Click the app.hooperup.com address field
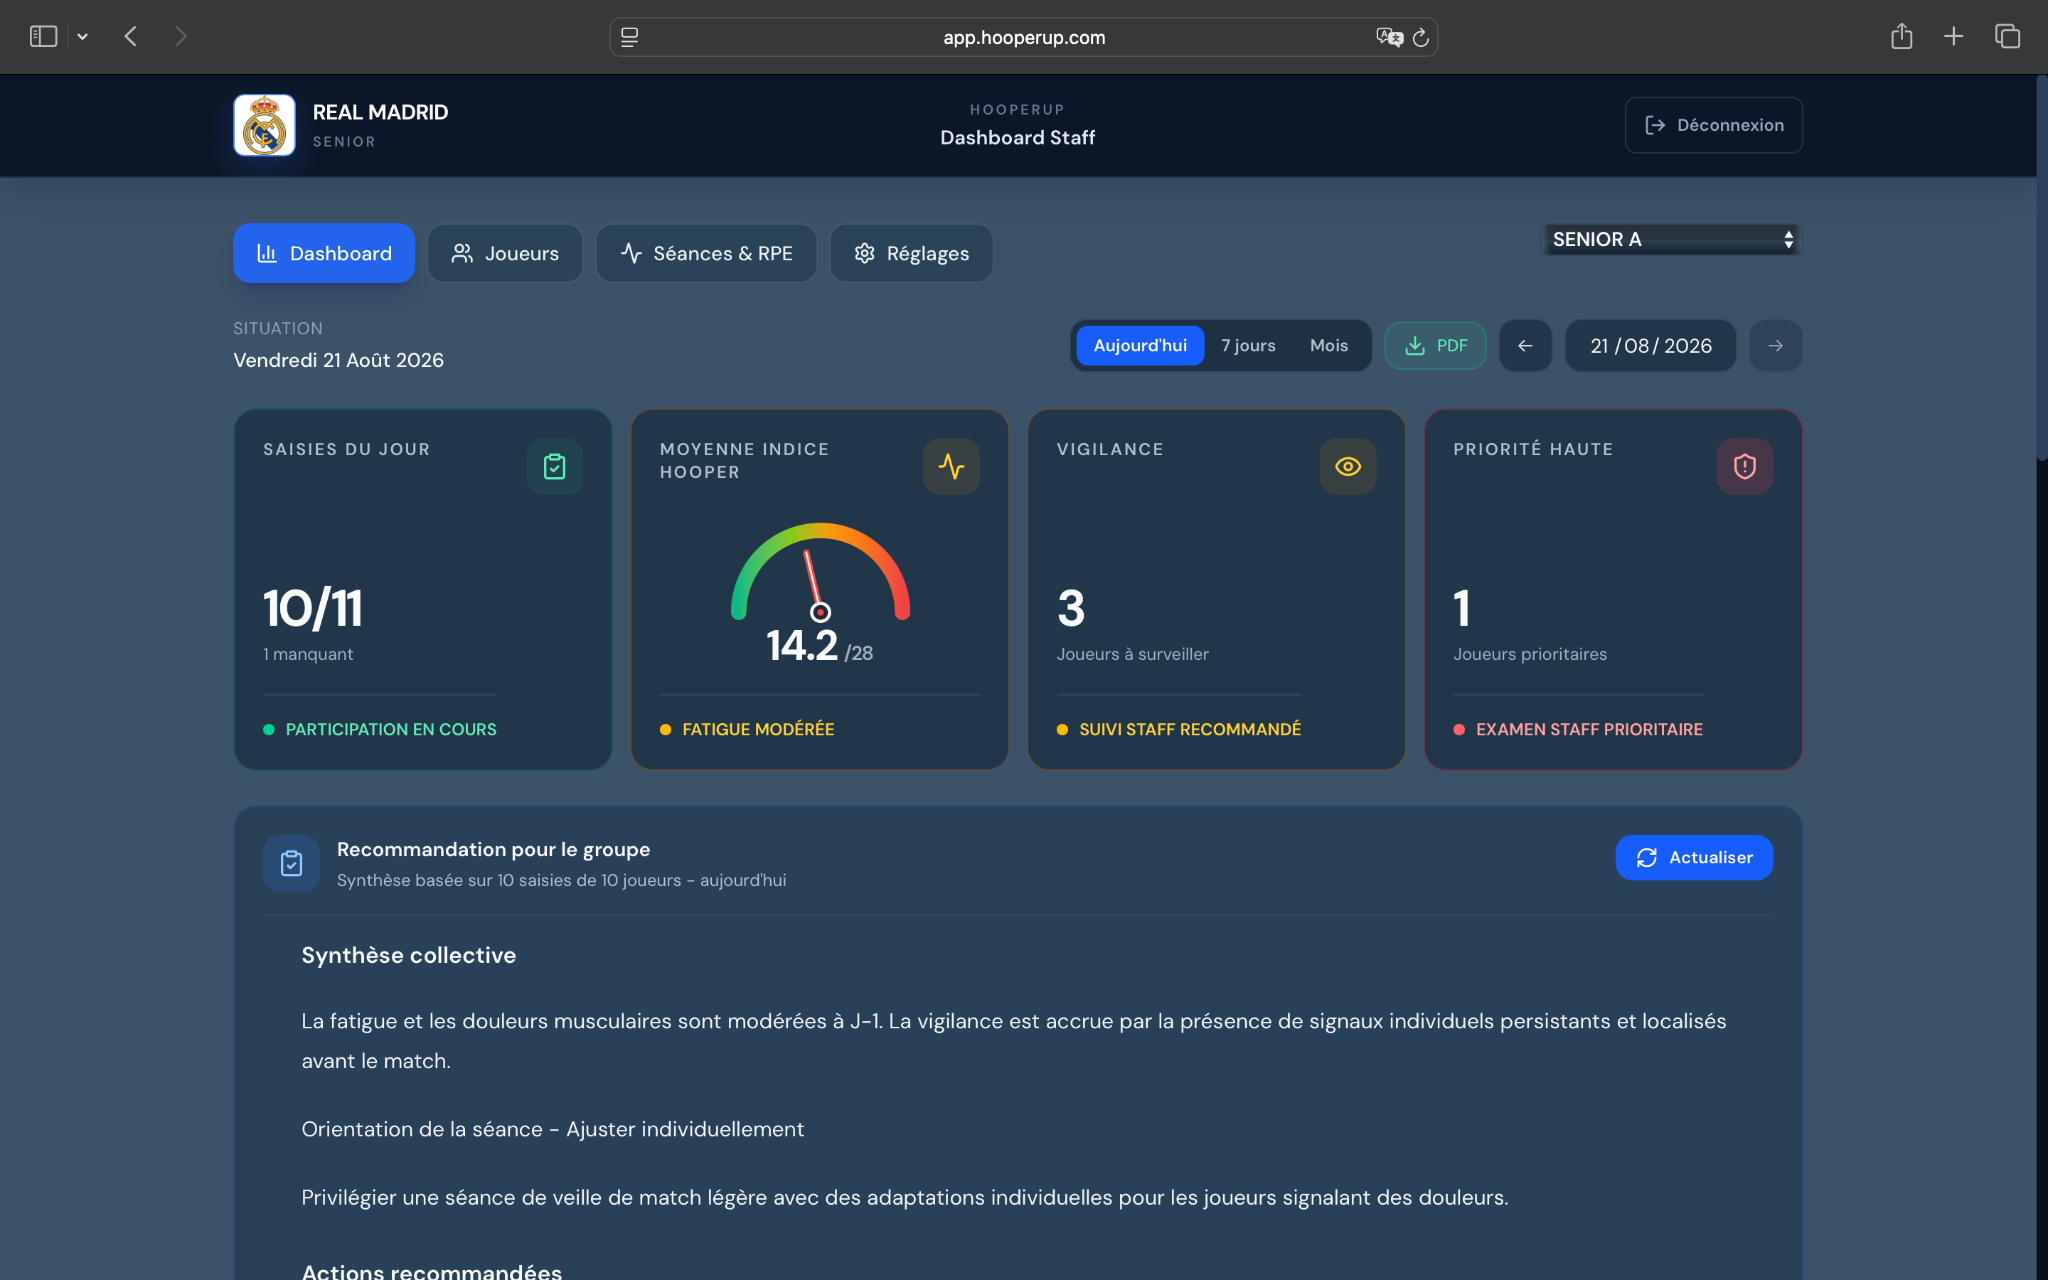2048x1280 pixels. pos(1023,37)
